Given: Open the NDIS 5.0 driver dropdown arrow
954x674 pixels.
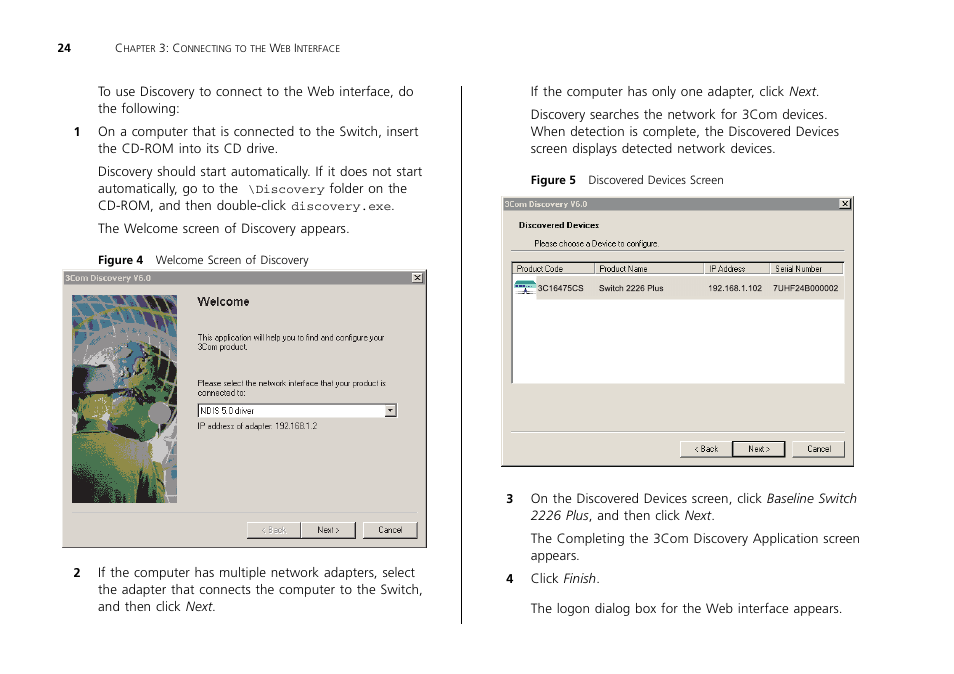Looking at the screenshot, I should coord(391,411).
